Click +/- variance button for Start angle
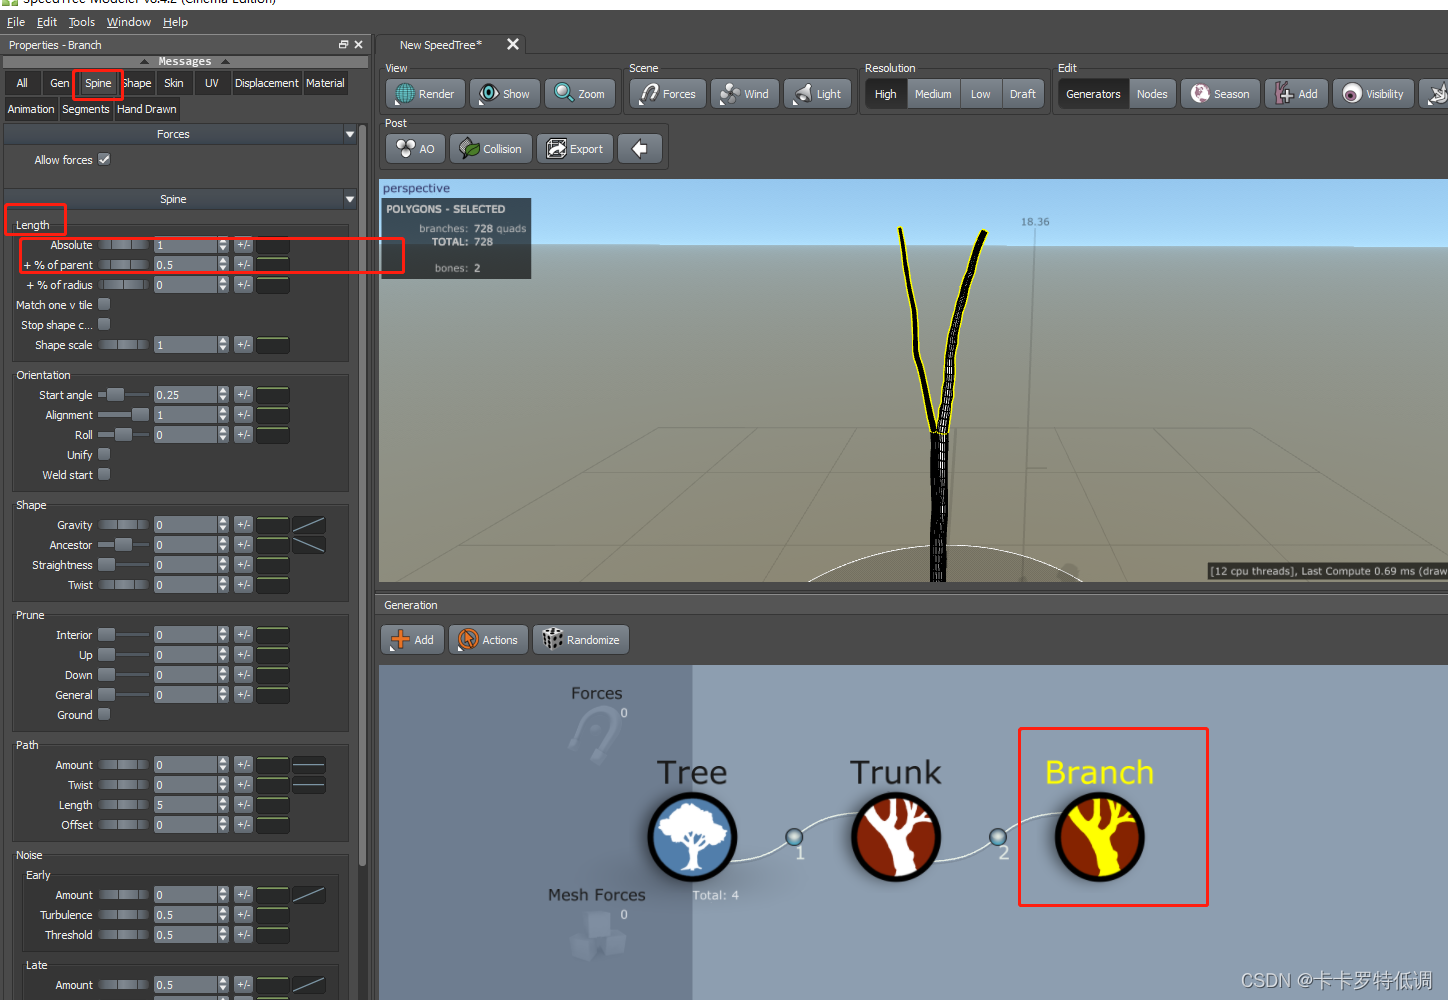Image resolution: width=1448 pixels, height=1000 pixels. click(243, 395)
